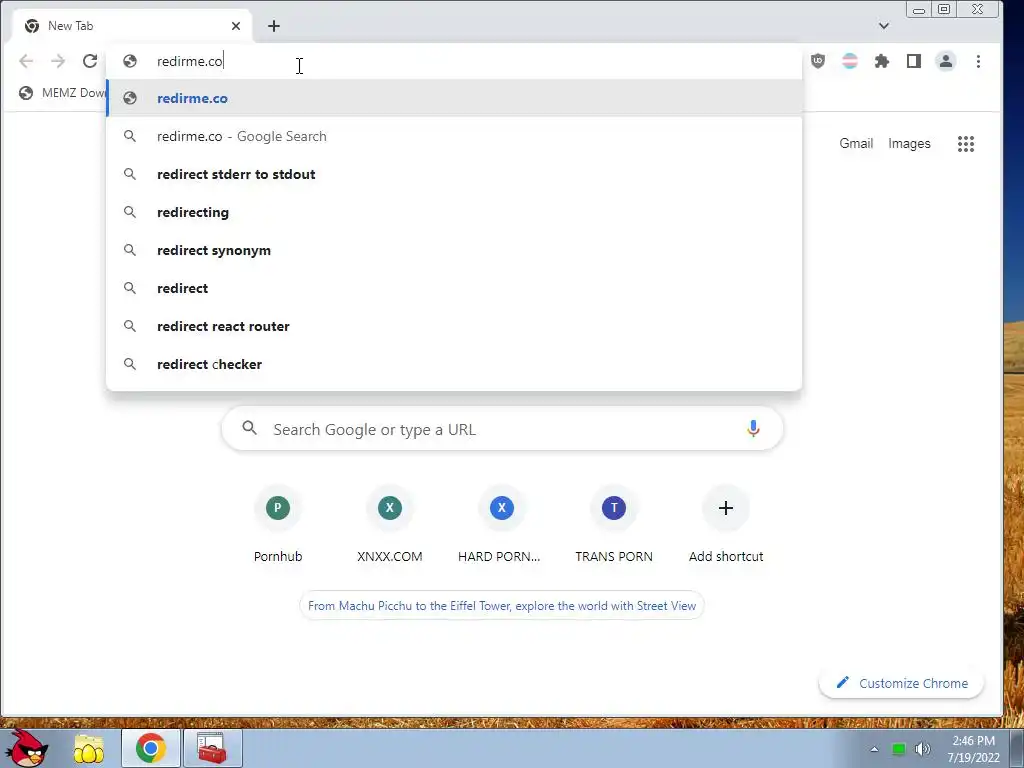Choose 'redirect stderr to stdout' suggestion
This screenshot has height=768, width=1024.
coord(454,174)
